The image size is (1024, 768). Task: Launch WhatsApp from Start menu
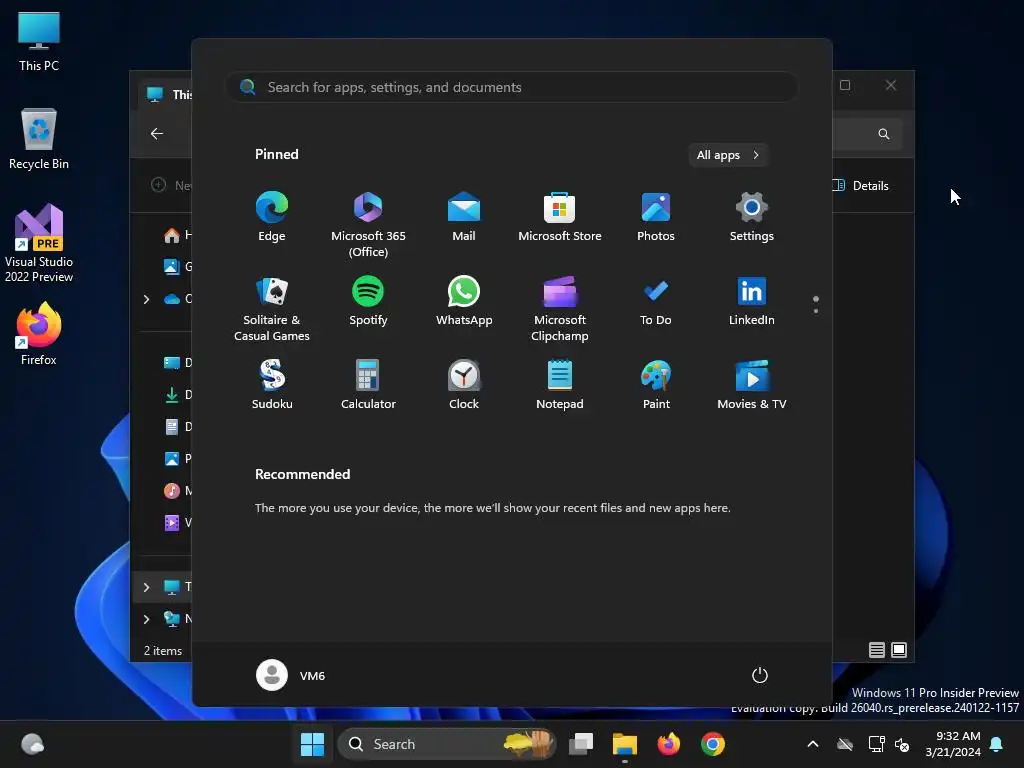464,301
